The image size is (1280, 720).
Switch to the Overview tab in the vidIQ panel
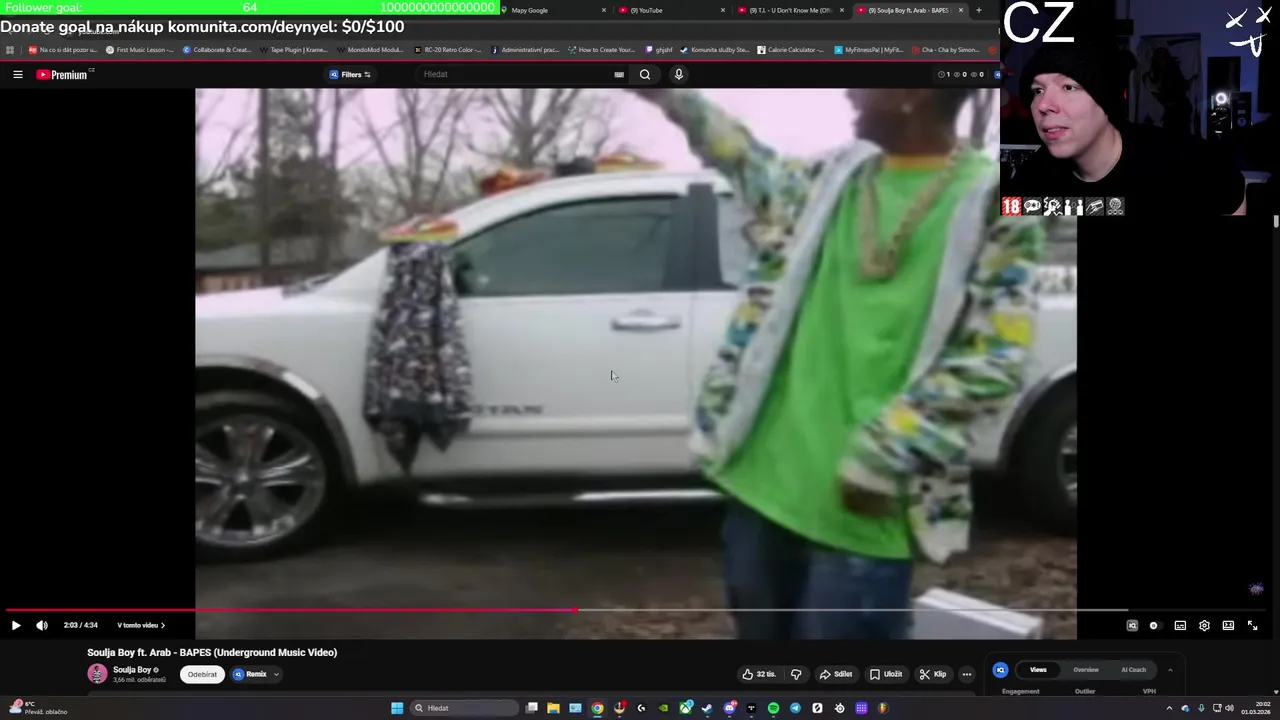pyautogui.click(x=1086, y=670)
